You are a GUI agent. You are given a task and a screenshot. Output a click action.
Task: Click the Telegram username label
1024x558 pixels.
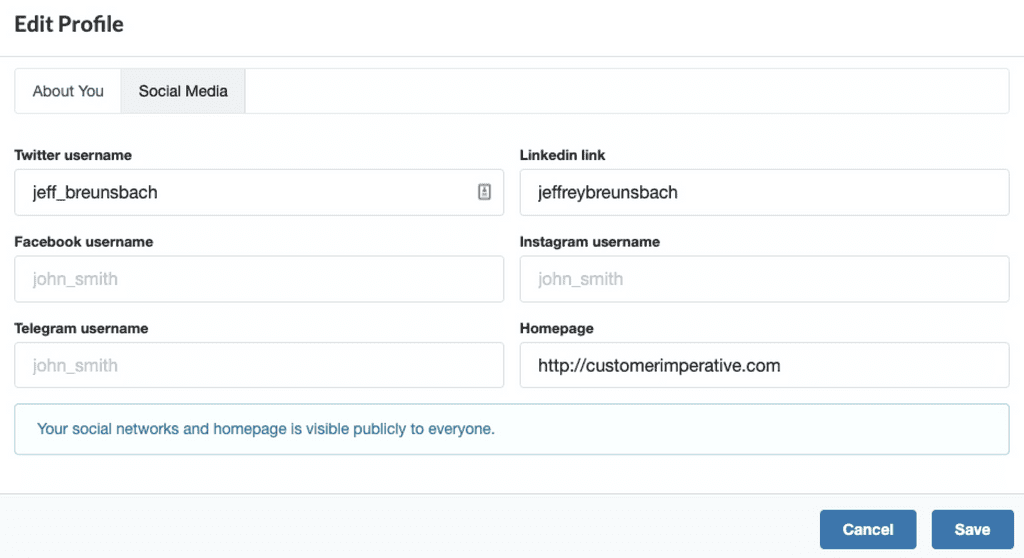pos(81,328)
